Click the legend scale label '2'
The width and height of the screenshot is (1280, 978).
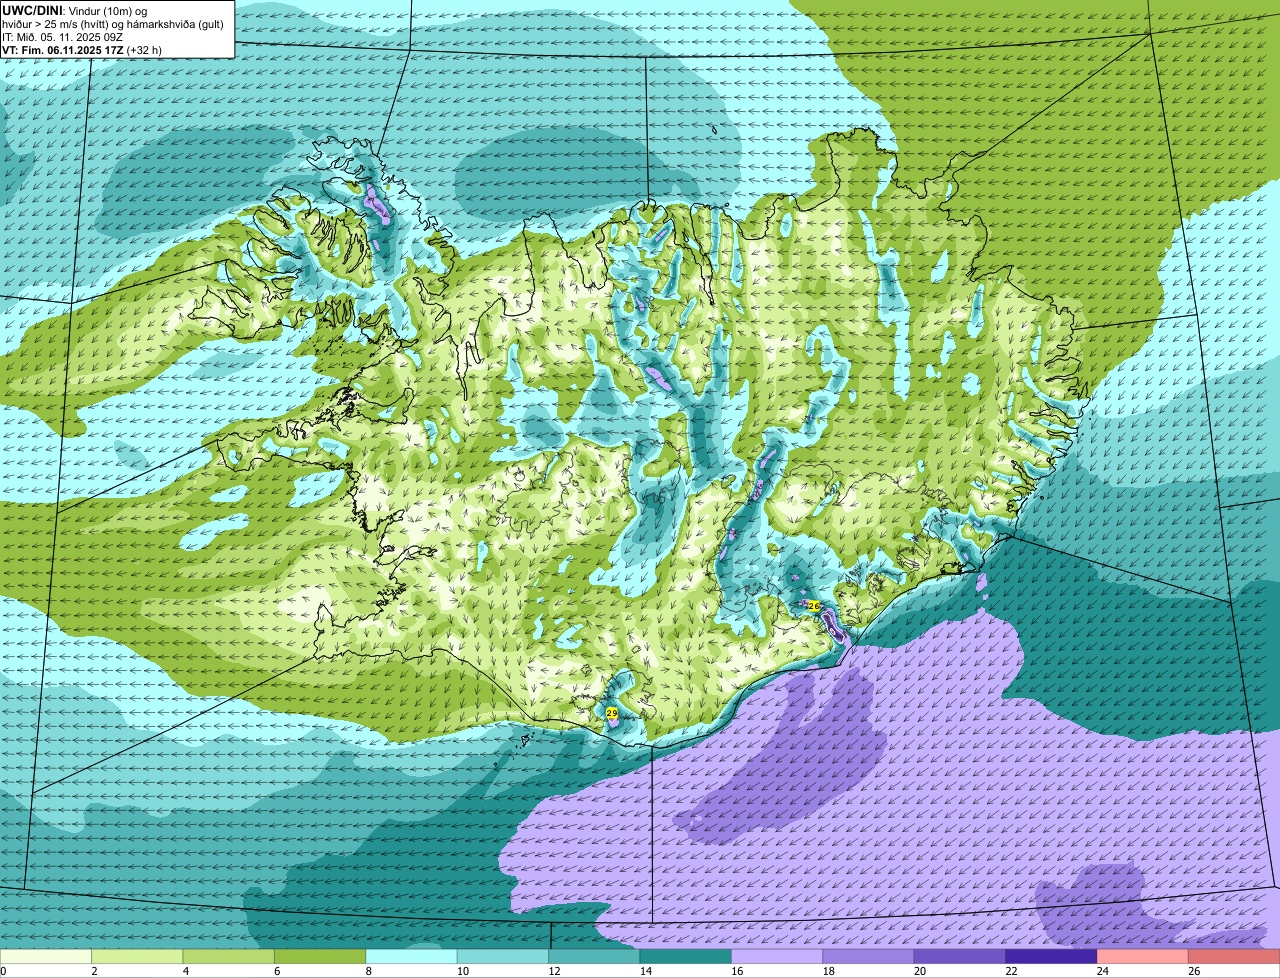pyautogui.click(x=94, y=971)
